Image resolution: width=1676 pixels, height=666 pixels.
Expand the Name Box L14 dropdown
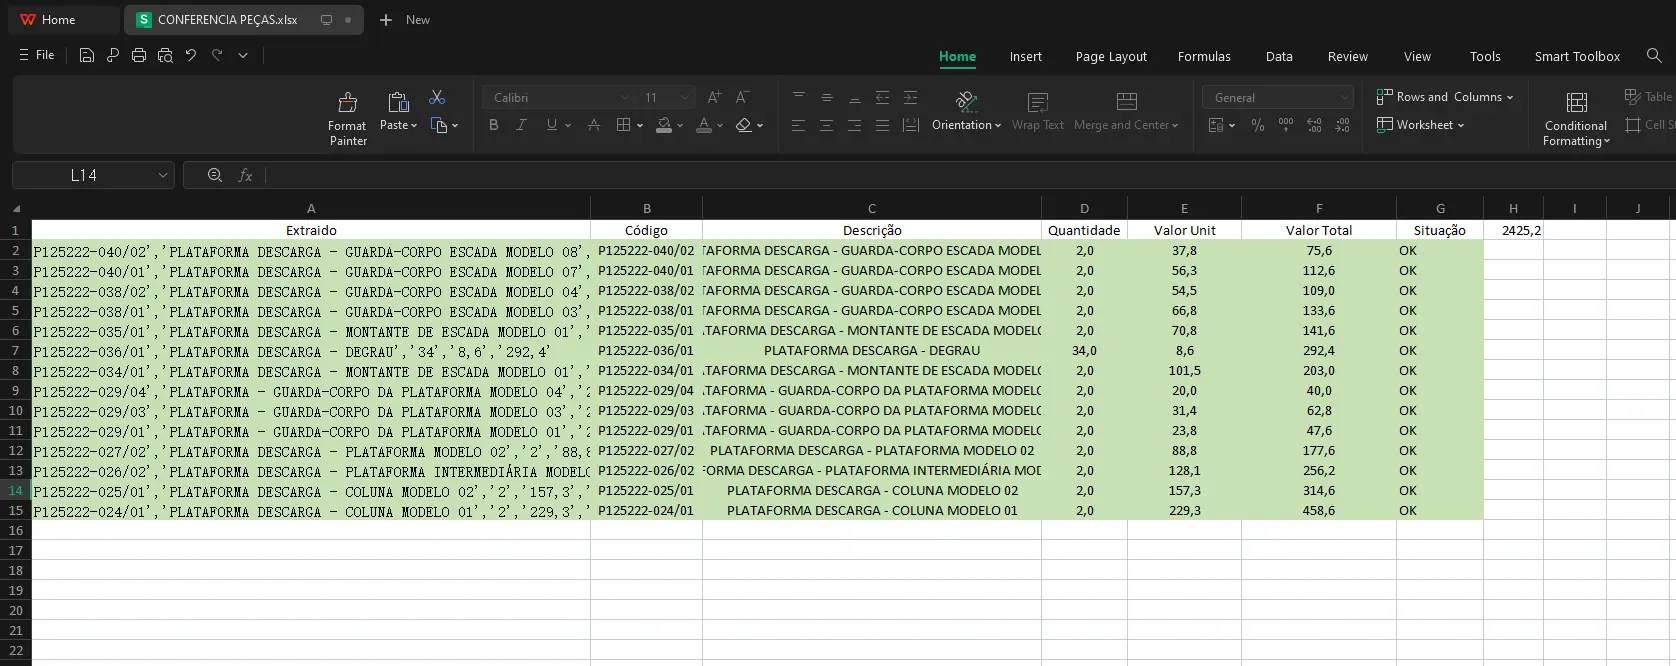click(162, 175)
